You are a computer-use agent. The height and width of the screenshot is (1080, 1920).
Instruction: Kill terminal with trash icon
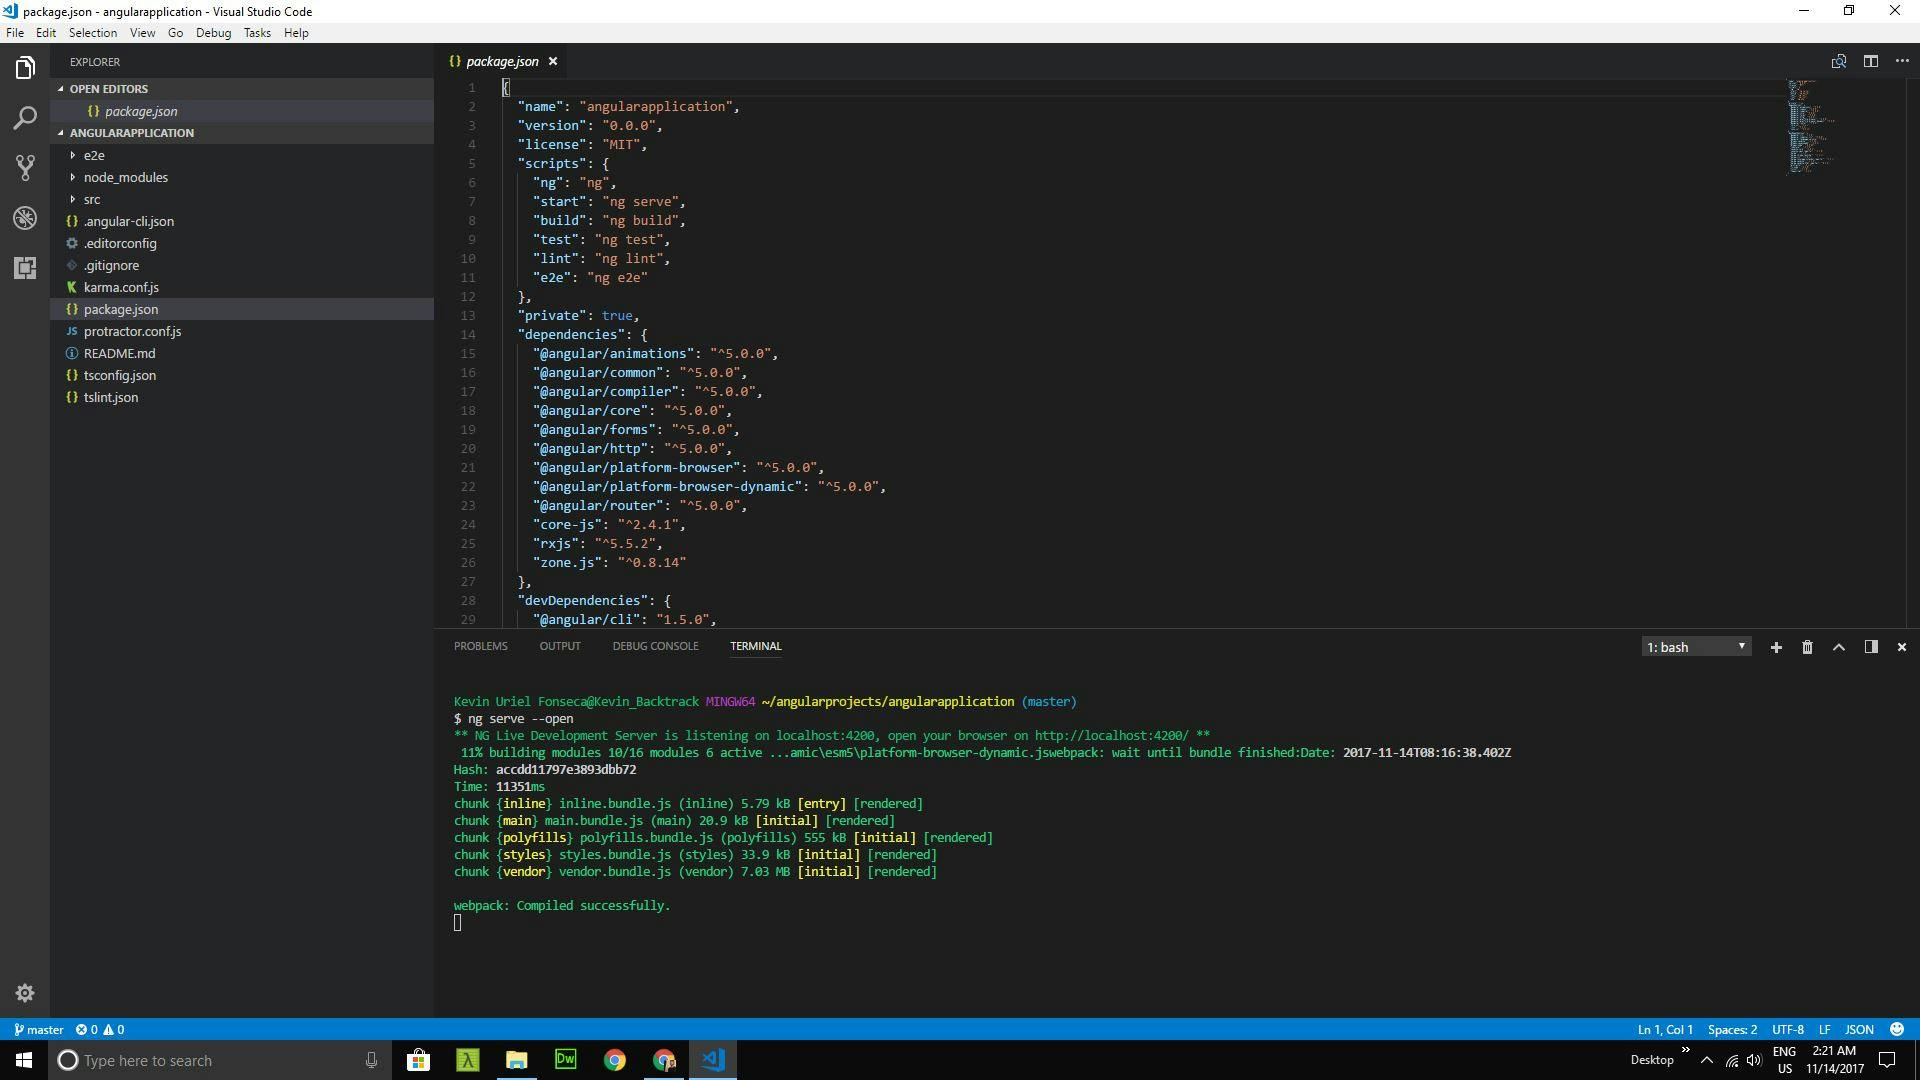pos(1807,647)
